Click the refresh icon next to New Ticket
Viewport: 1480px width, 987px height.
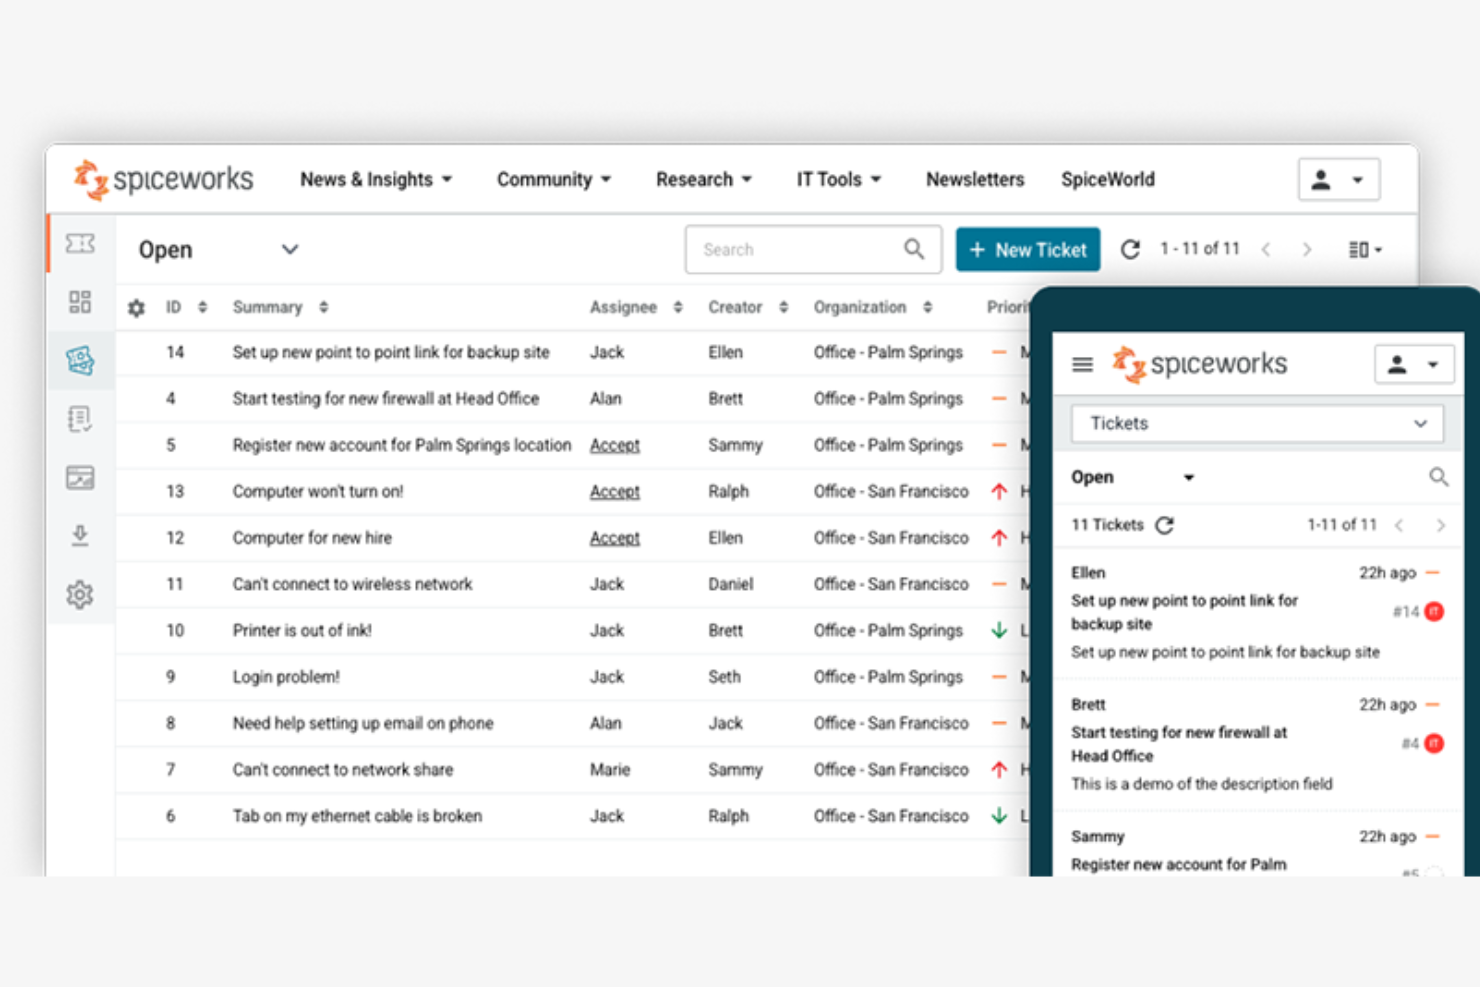click(1130, 249)
